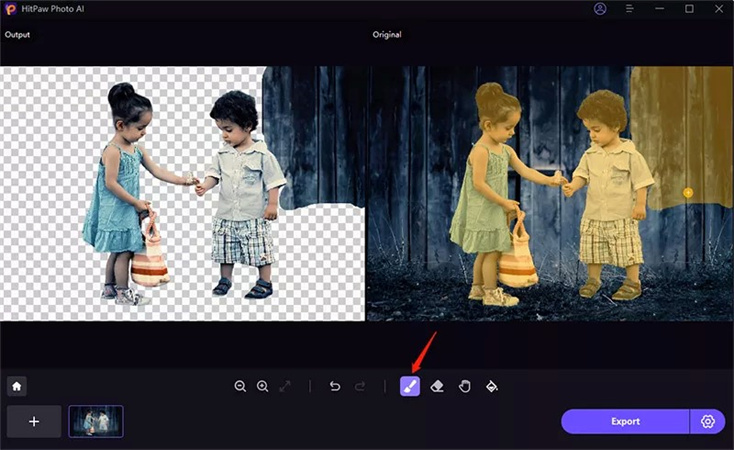The height and width of the screenshot is (450, 734).
Task: Click the HitPaw Photo AI logo
Action: tap(9, 8)
